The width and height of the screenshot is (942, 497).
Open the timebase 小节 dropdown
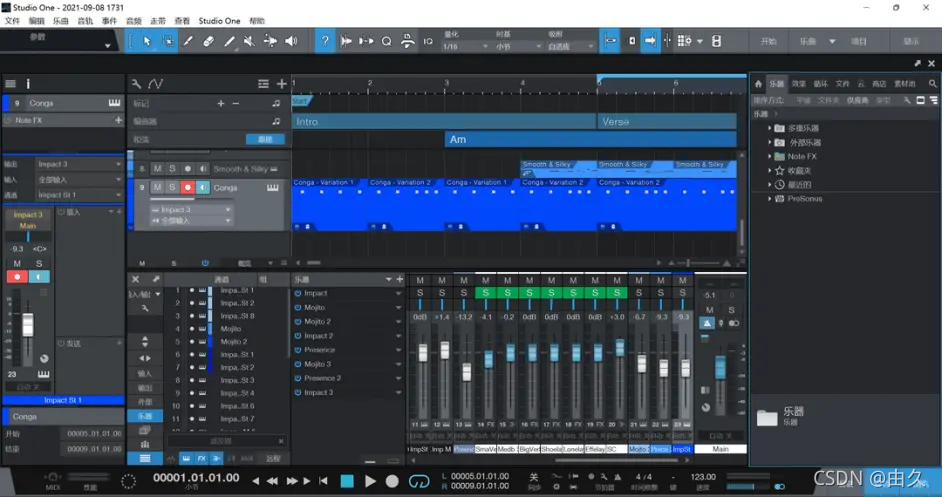coord(518,46)
